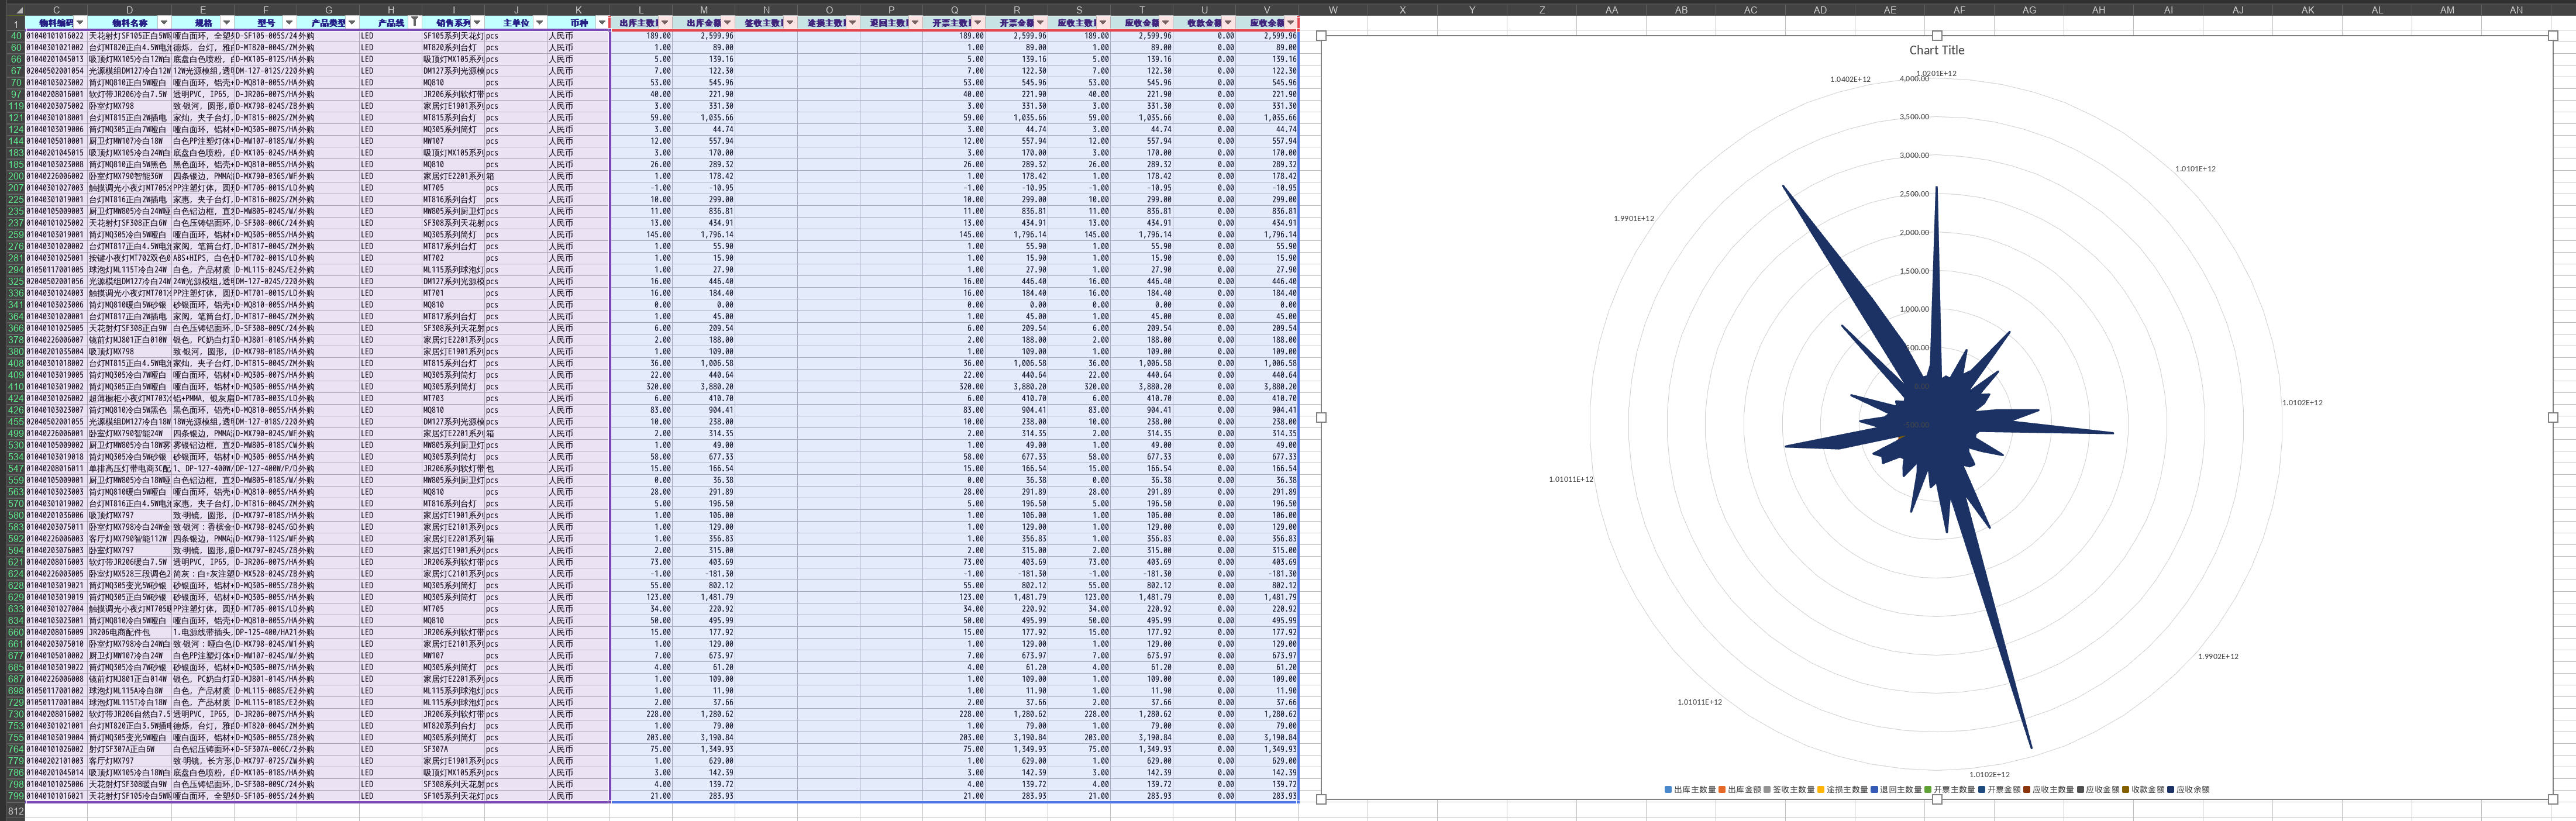Open the filter dropdown for 出库主数量 column

click(x=665, y=22)
